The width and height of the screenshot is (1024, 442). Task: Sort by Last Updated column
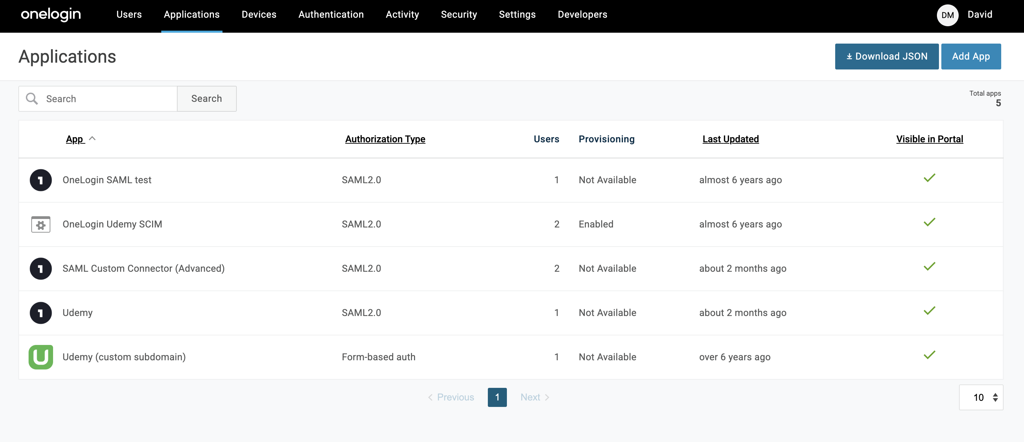(731, 139)
